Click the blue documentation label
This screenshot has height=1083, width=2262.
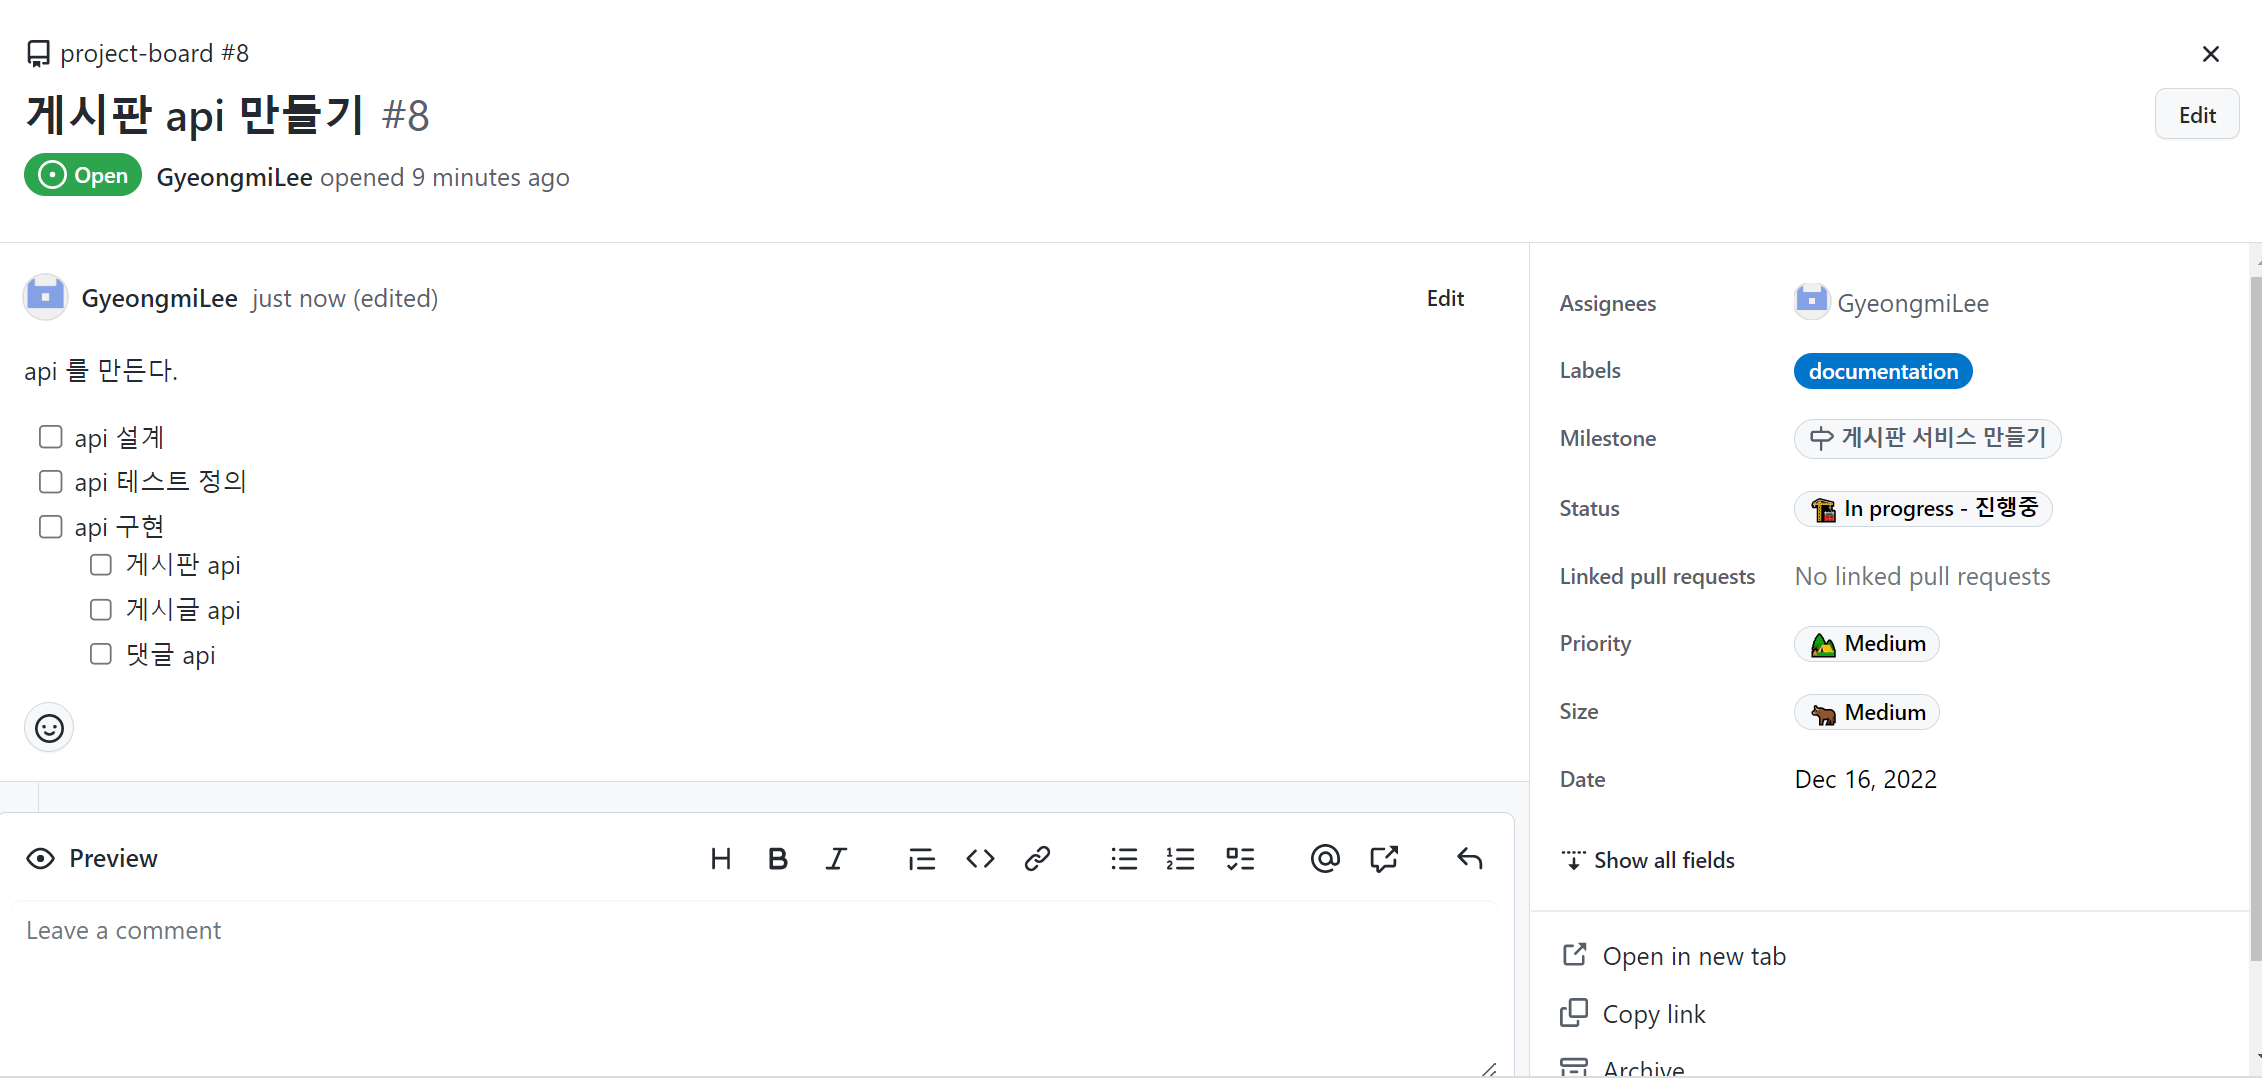(1882, 371)
